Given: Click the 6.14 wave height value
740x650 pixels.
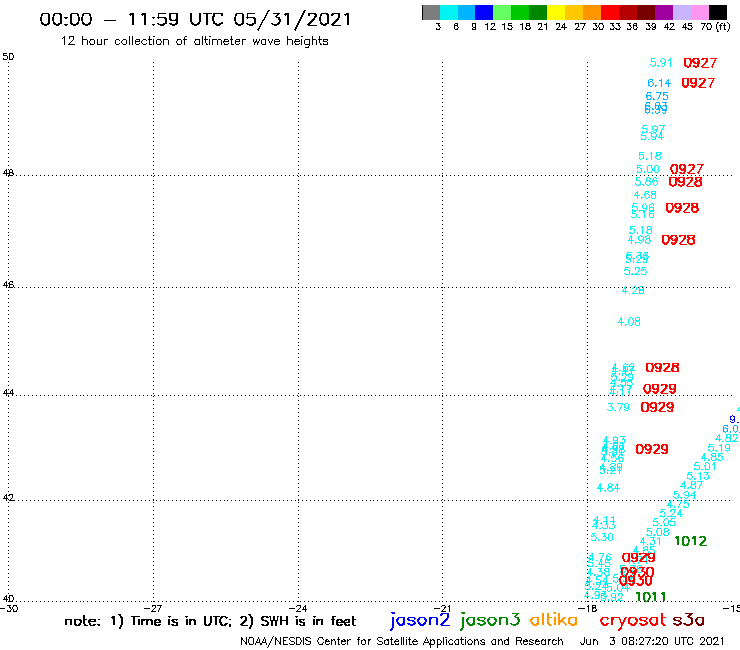Looking at the screenshot, I should (x=659, y=83).
